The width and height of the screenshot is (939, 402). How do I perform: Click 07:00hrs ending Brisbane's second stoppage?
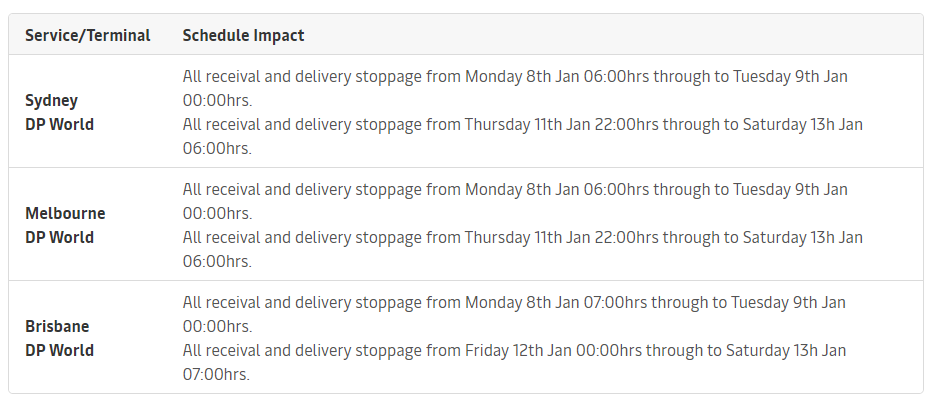coord(216,374)
